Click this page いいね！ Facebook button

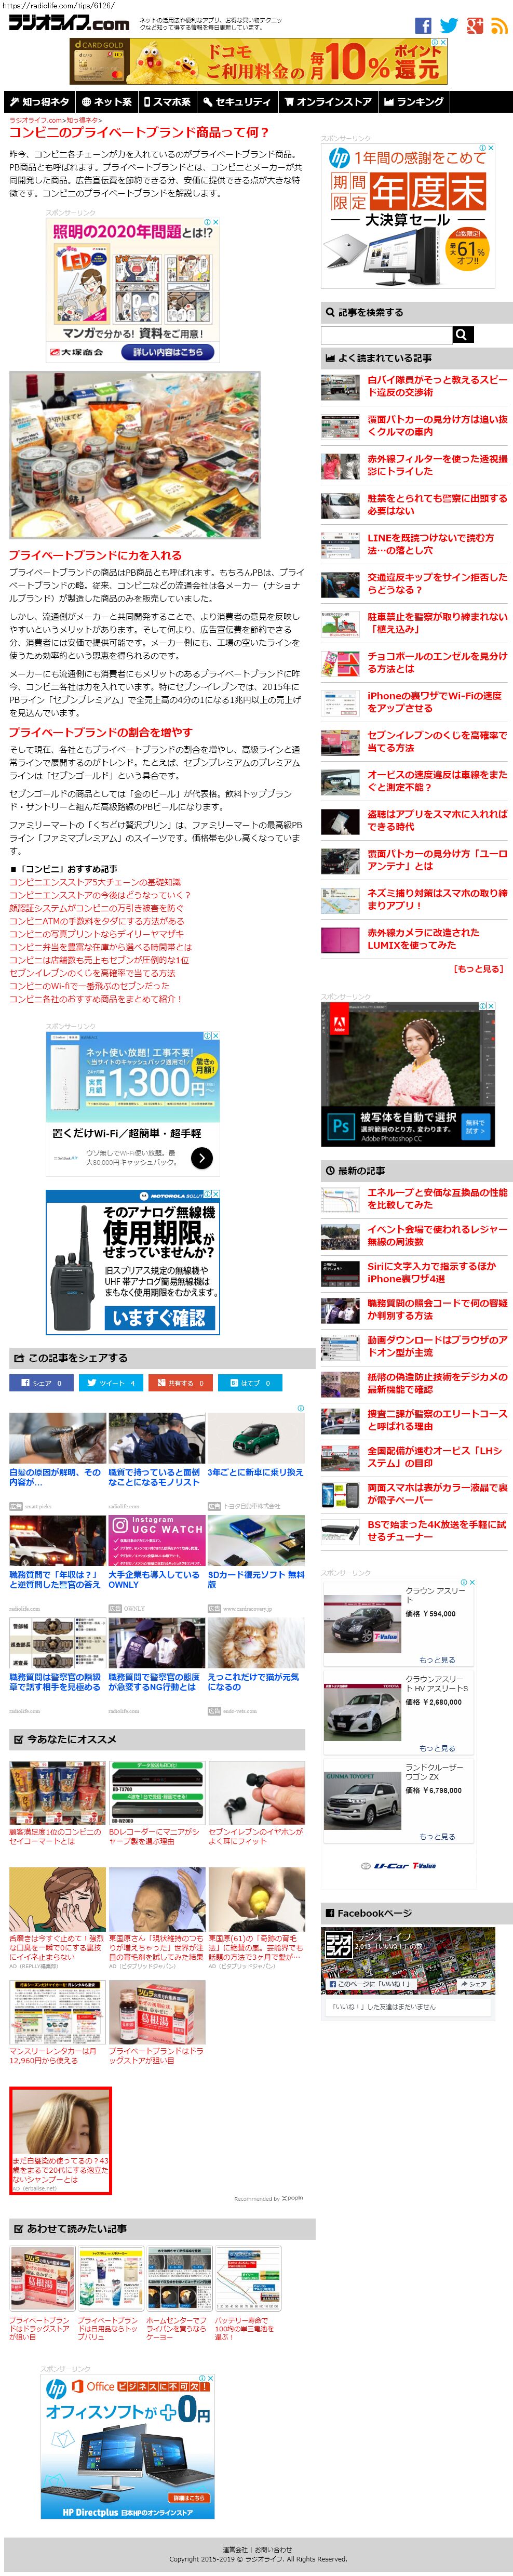371,1984
